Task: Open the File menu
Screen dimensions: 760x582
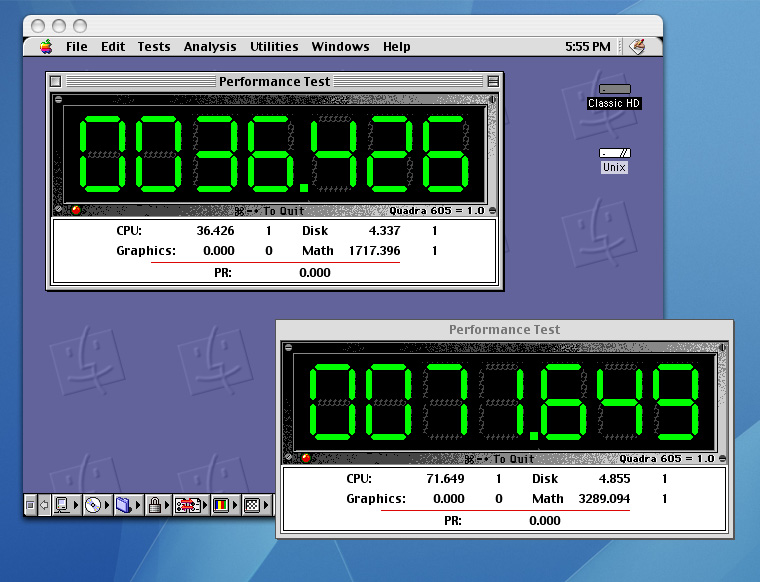Action: pyautogui.click(x=77, y=46)
